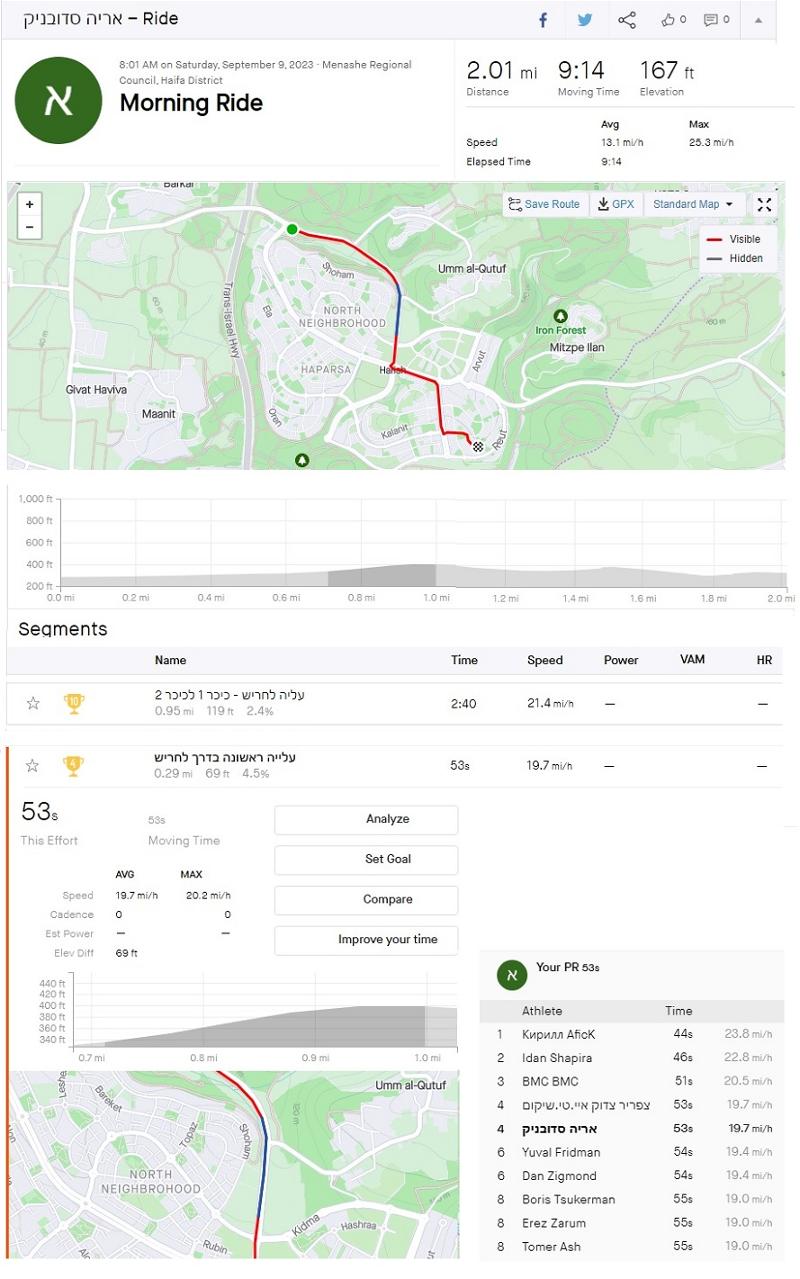Image resolution: width=800 pixels, height=1279 pixels.
Task: Share the ride on Twitter
Action: (x=585, y=20)
